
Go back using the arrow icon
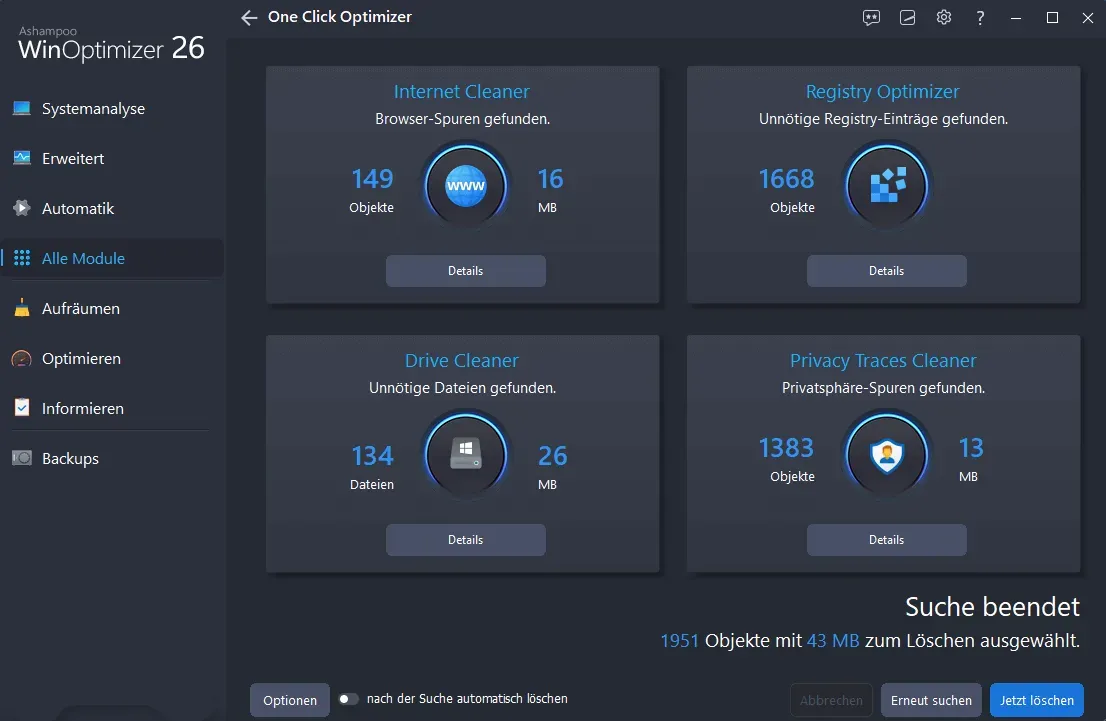[x=249, y=18]
